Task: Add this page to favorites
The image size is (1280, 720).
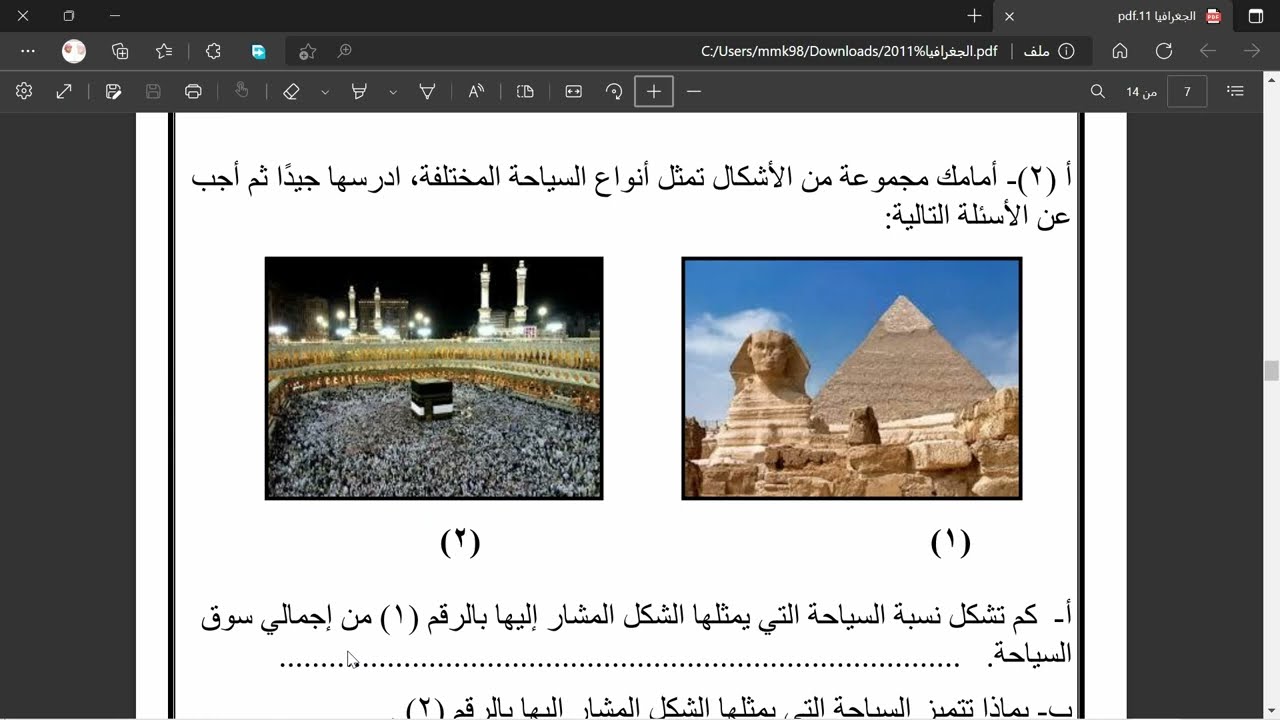Action: click(x=308, y=51)
